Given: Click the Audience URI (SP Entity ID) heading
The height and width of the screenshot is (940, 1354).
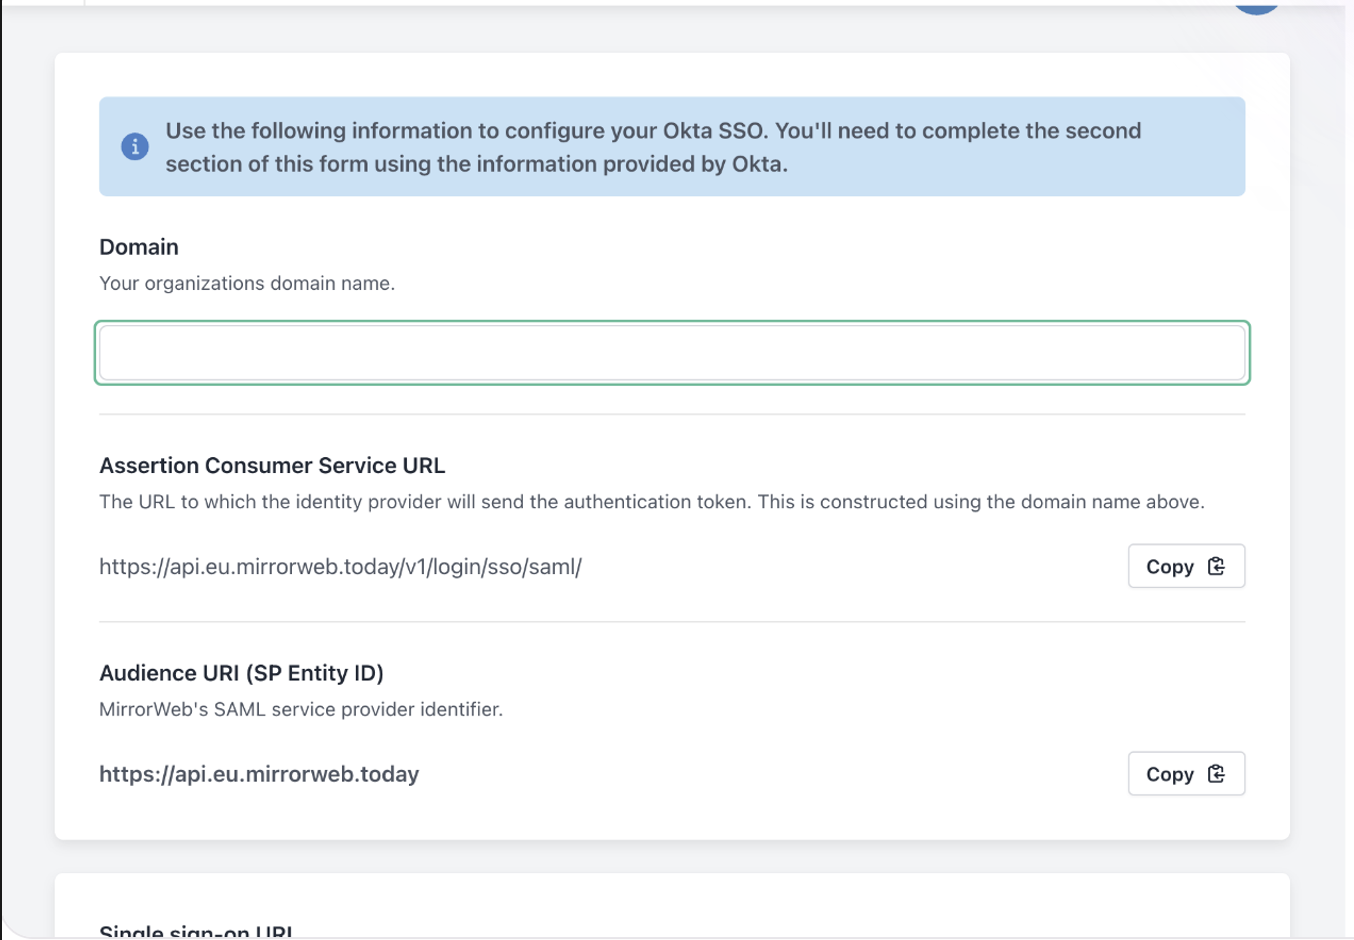Looking at the screenshot, I should (x=241, y=673).
